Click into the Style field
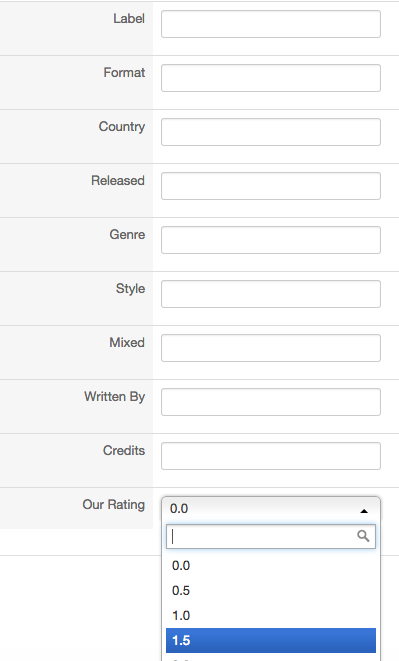 [271, 294]
